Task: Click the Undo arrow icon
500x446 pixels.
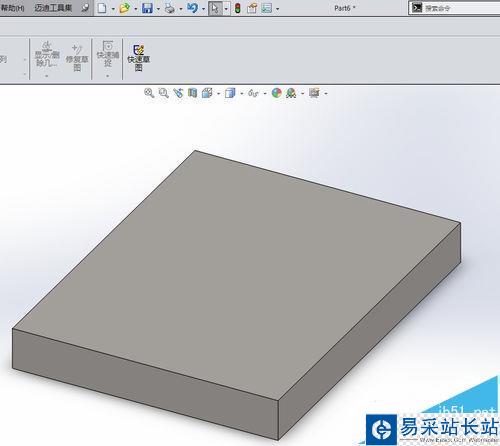Action: pyautogui.click(x=192, y=8)
